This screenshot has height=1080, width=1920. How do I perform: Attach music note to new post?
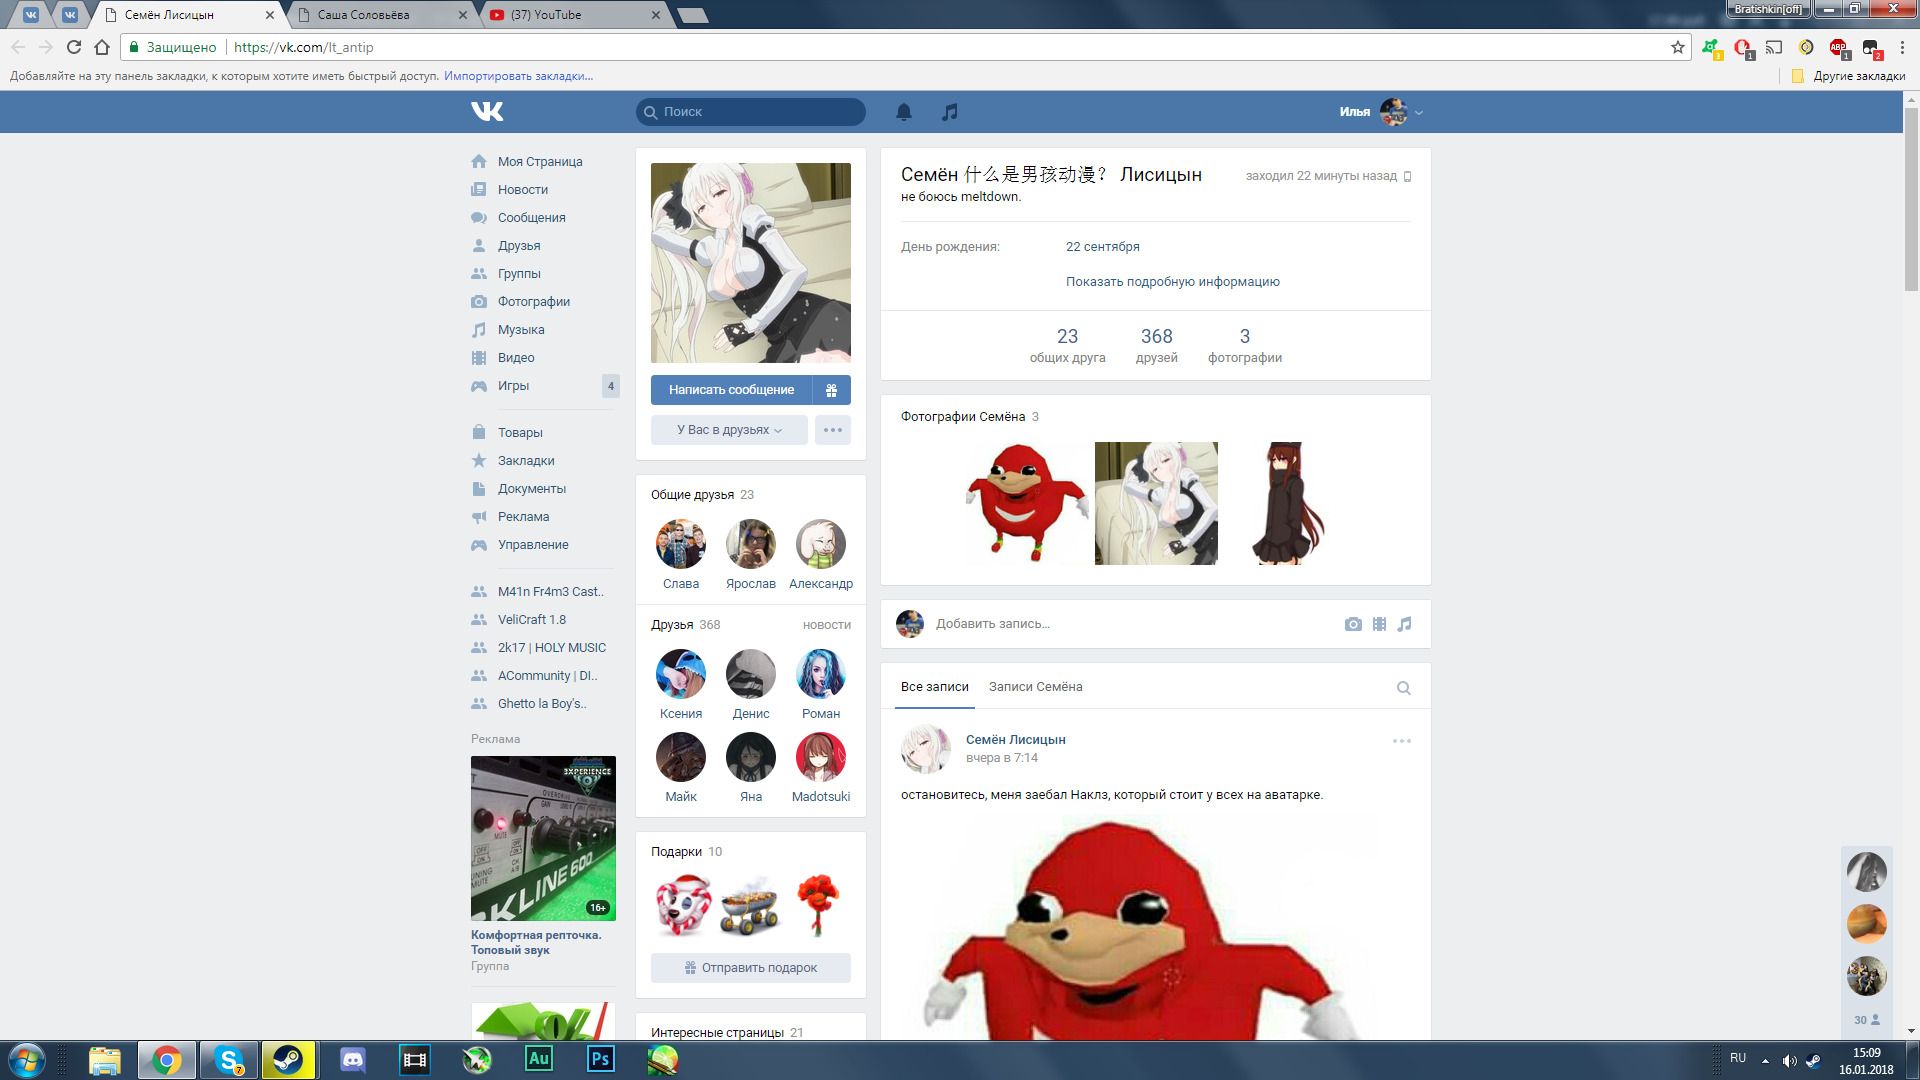pyautogui.click(x=1404, y=624)
